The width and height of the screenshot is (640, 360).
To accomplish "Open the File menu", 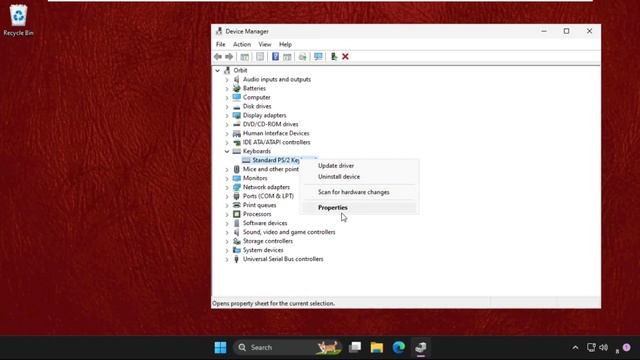I will pyautogui.click(x=220, y=44).
